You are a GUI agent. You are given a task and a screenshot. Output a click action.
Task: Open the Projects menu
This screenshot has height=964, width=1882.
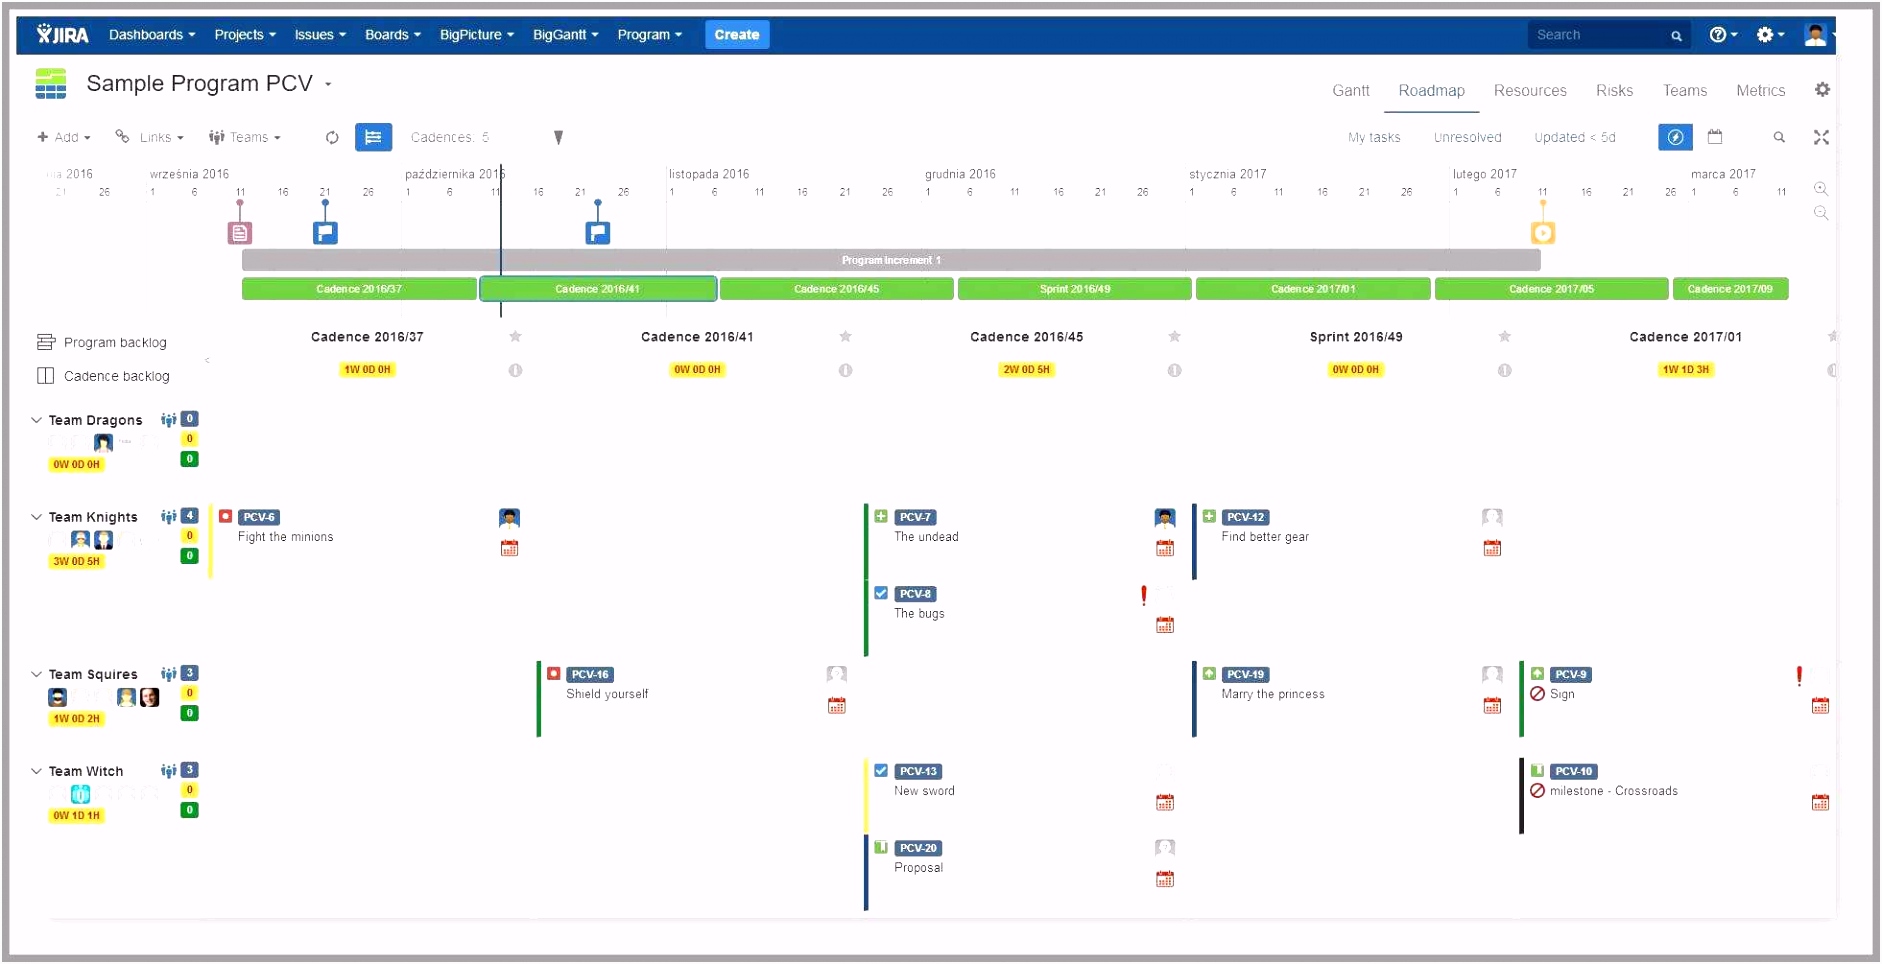pos(245,34)
